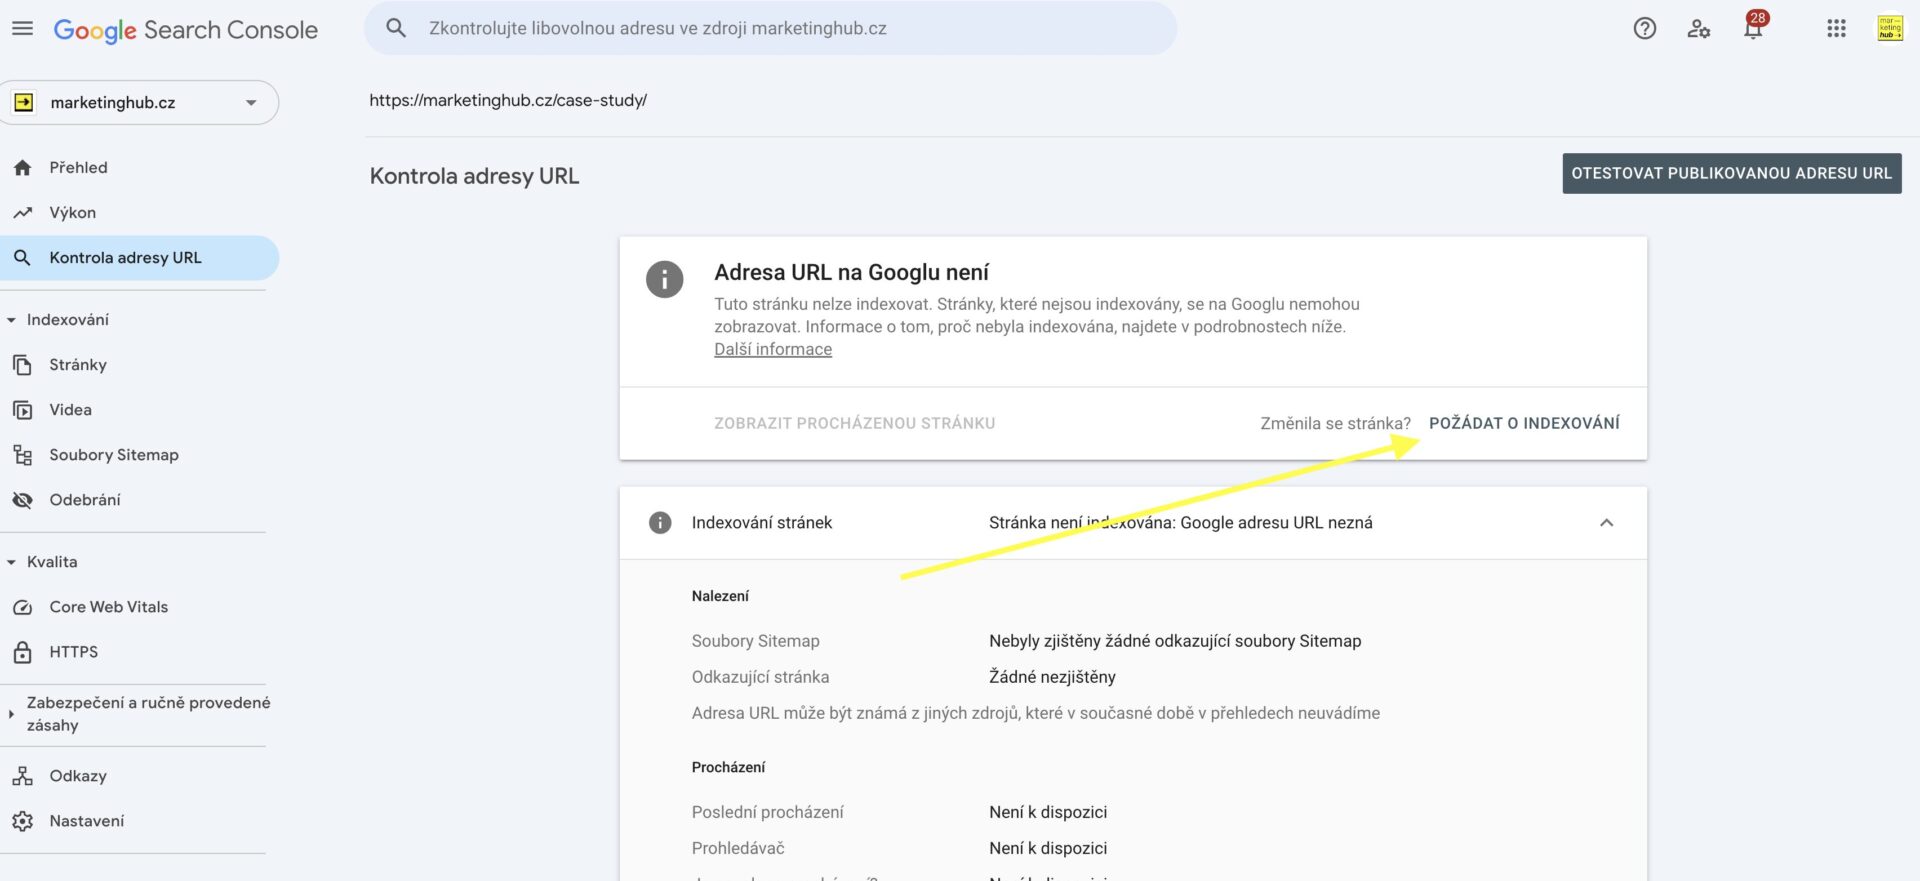Expand Zabezpečení a ručně provedené zásahy
Image resolution: width=1920 pixels, height=881 pixels.
pyautogui.click(x=11, y=714)
